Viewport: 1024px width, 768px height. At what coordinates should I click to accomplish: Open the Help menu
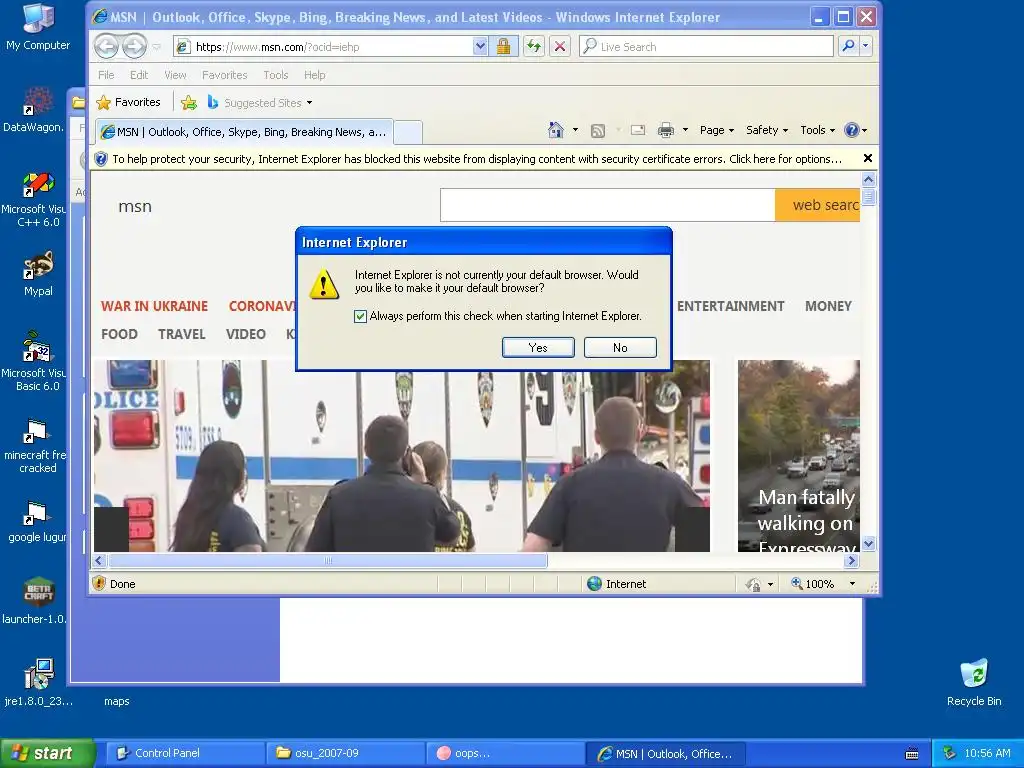point(314,75)
